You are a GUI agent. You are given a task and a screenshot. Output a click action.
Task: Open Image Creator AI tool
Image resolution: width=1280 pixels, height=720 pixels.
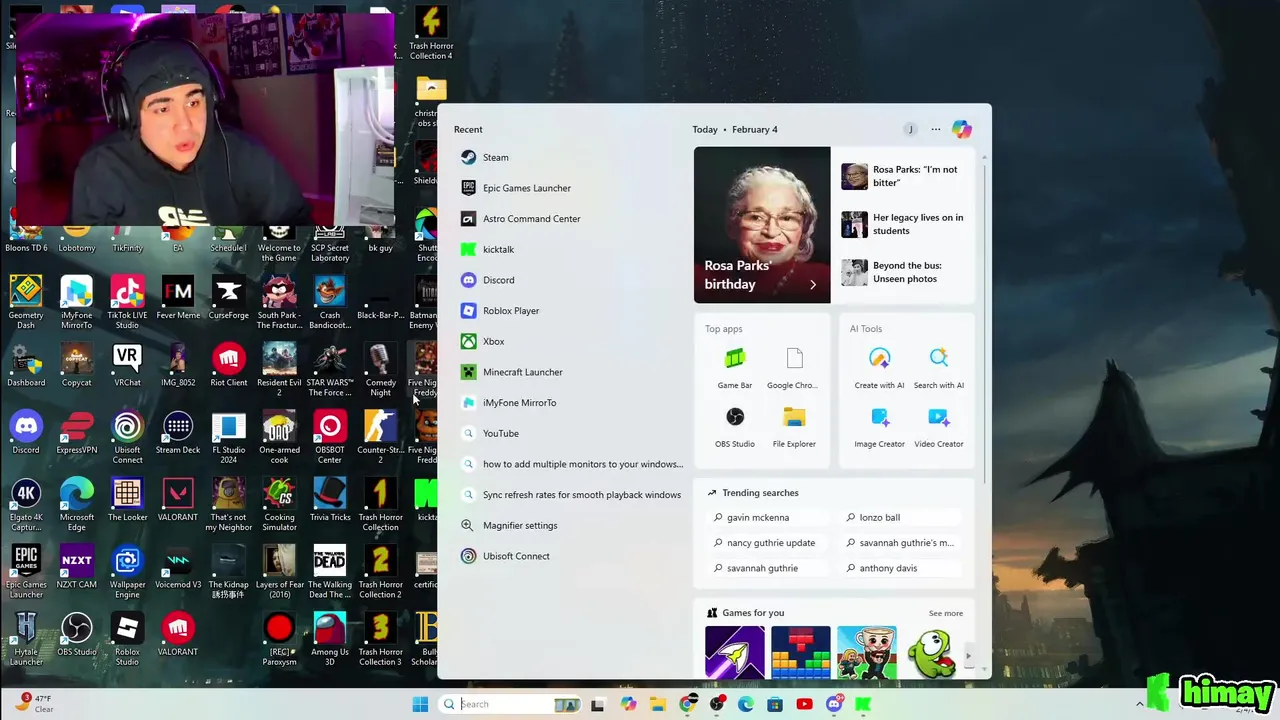tap(880, 426)
